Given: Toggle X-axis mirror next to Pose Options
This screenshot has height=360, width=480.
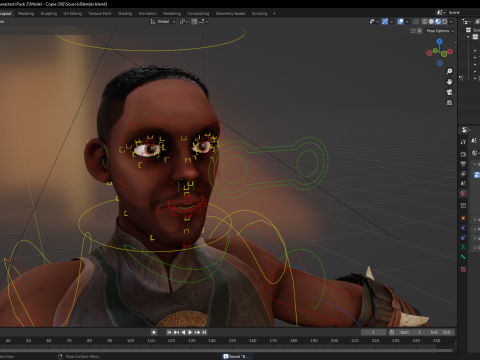Looking at the screenshot, I should 419,31.
